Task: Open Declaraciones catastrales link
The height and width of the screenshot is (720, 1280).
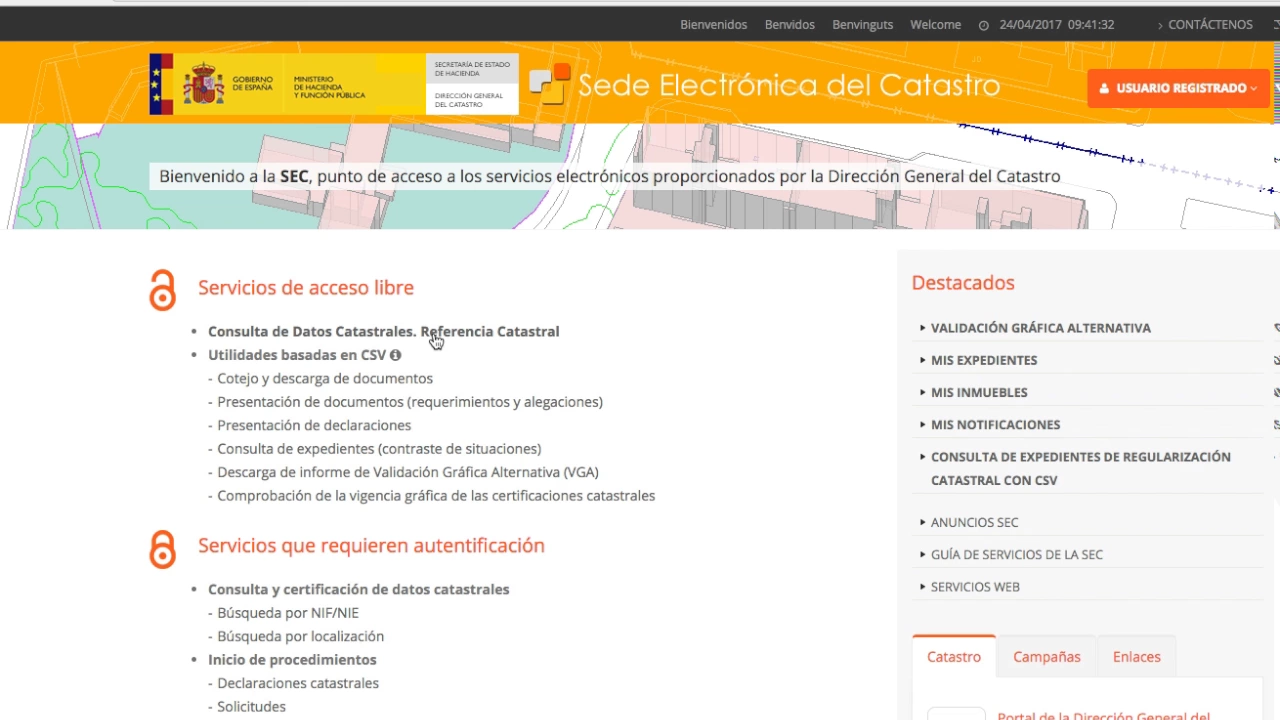Action: pyautogui.click(x=298, y=683)
